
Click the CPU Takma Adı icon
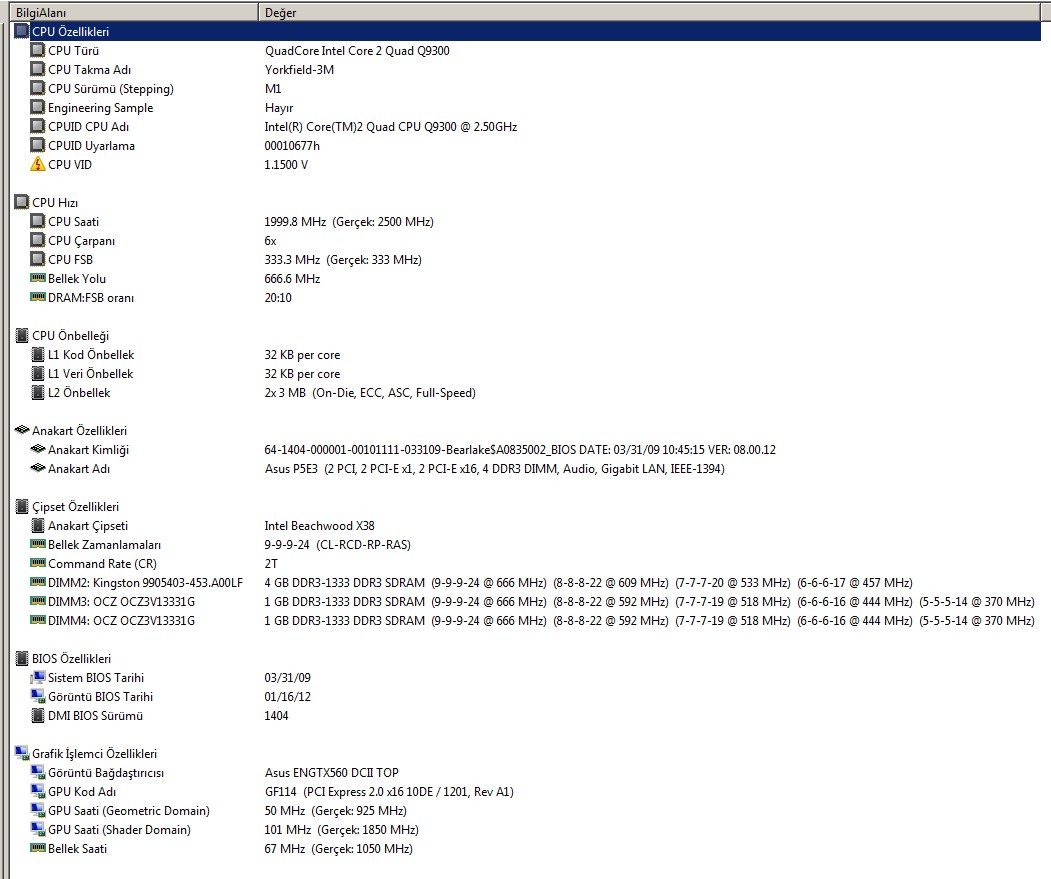click(38, 69)
